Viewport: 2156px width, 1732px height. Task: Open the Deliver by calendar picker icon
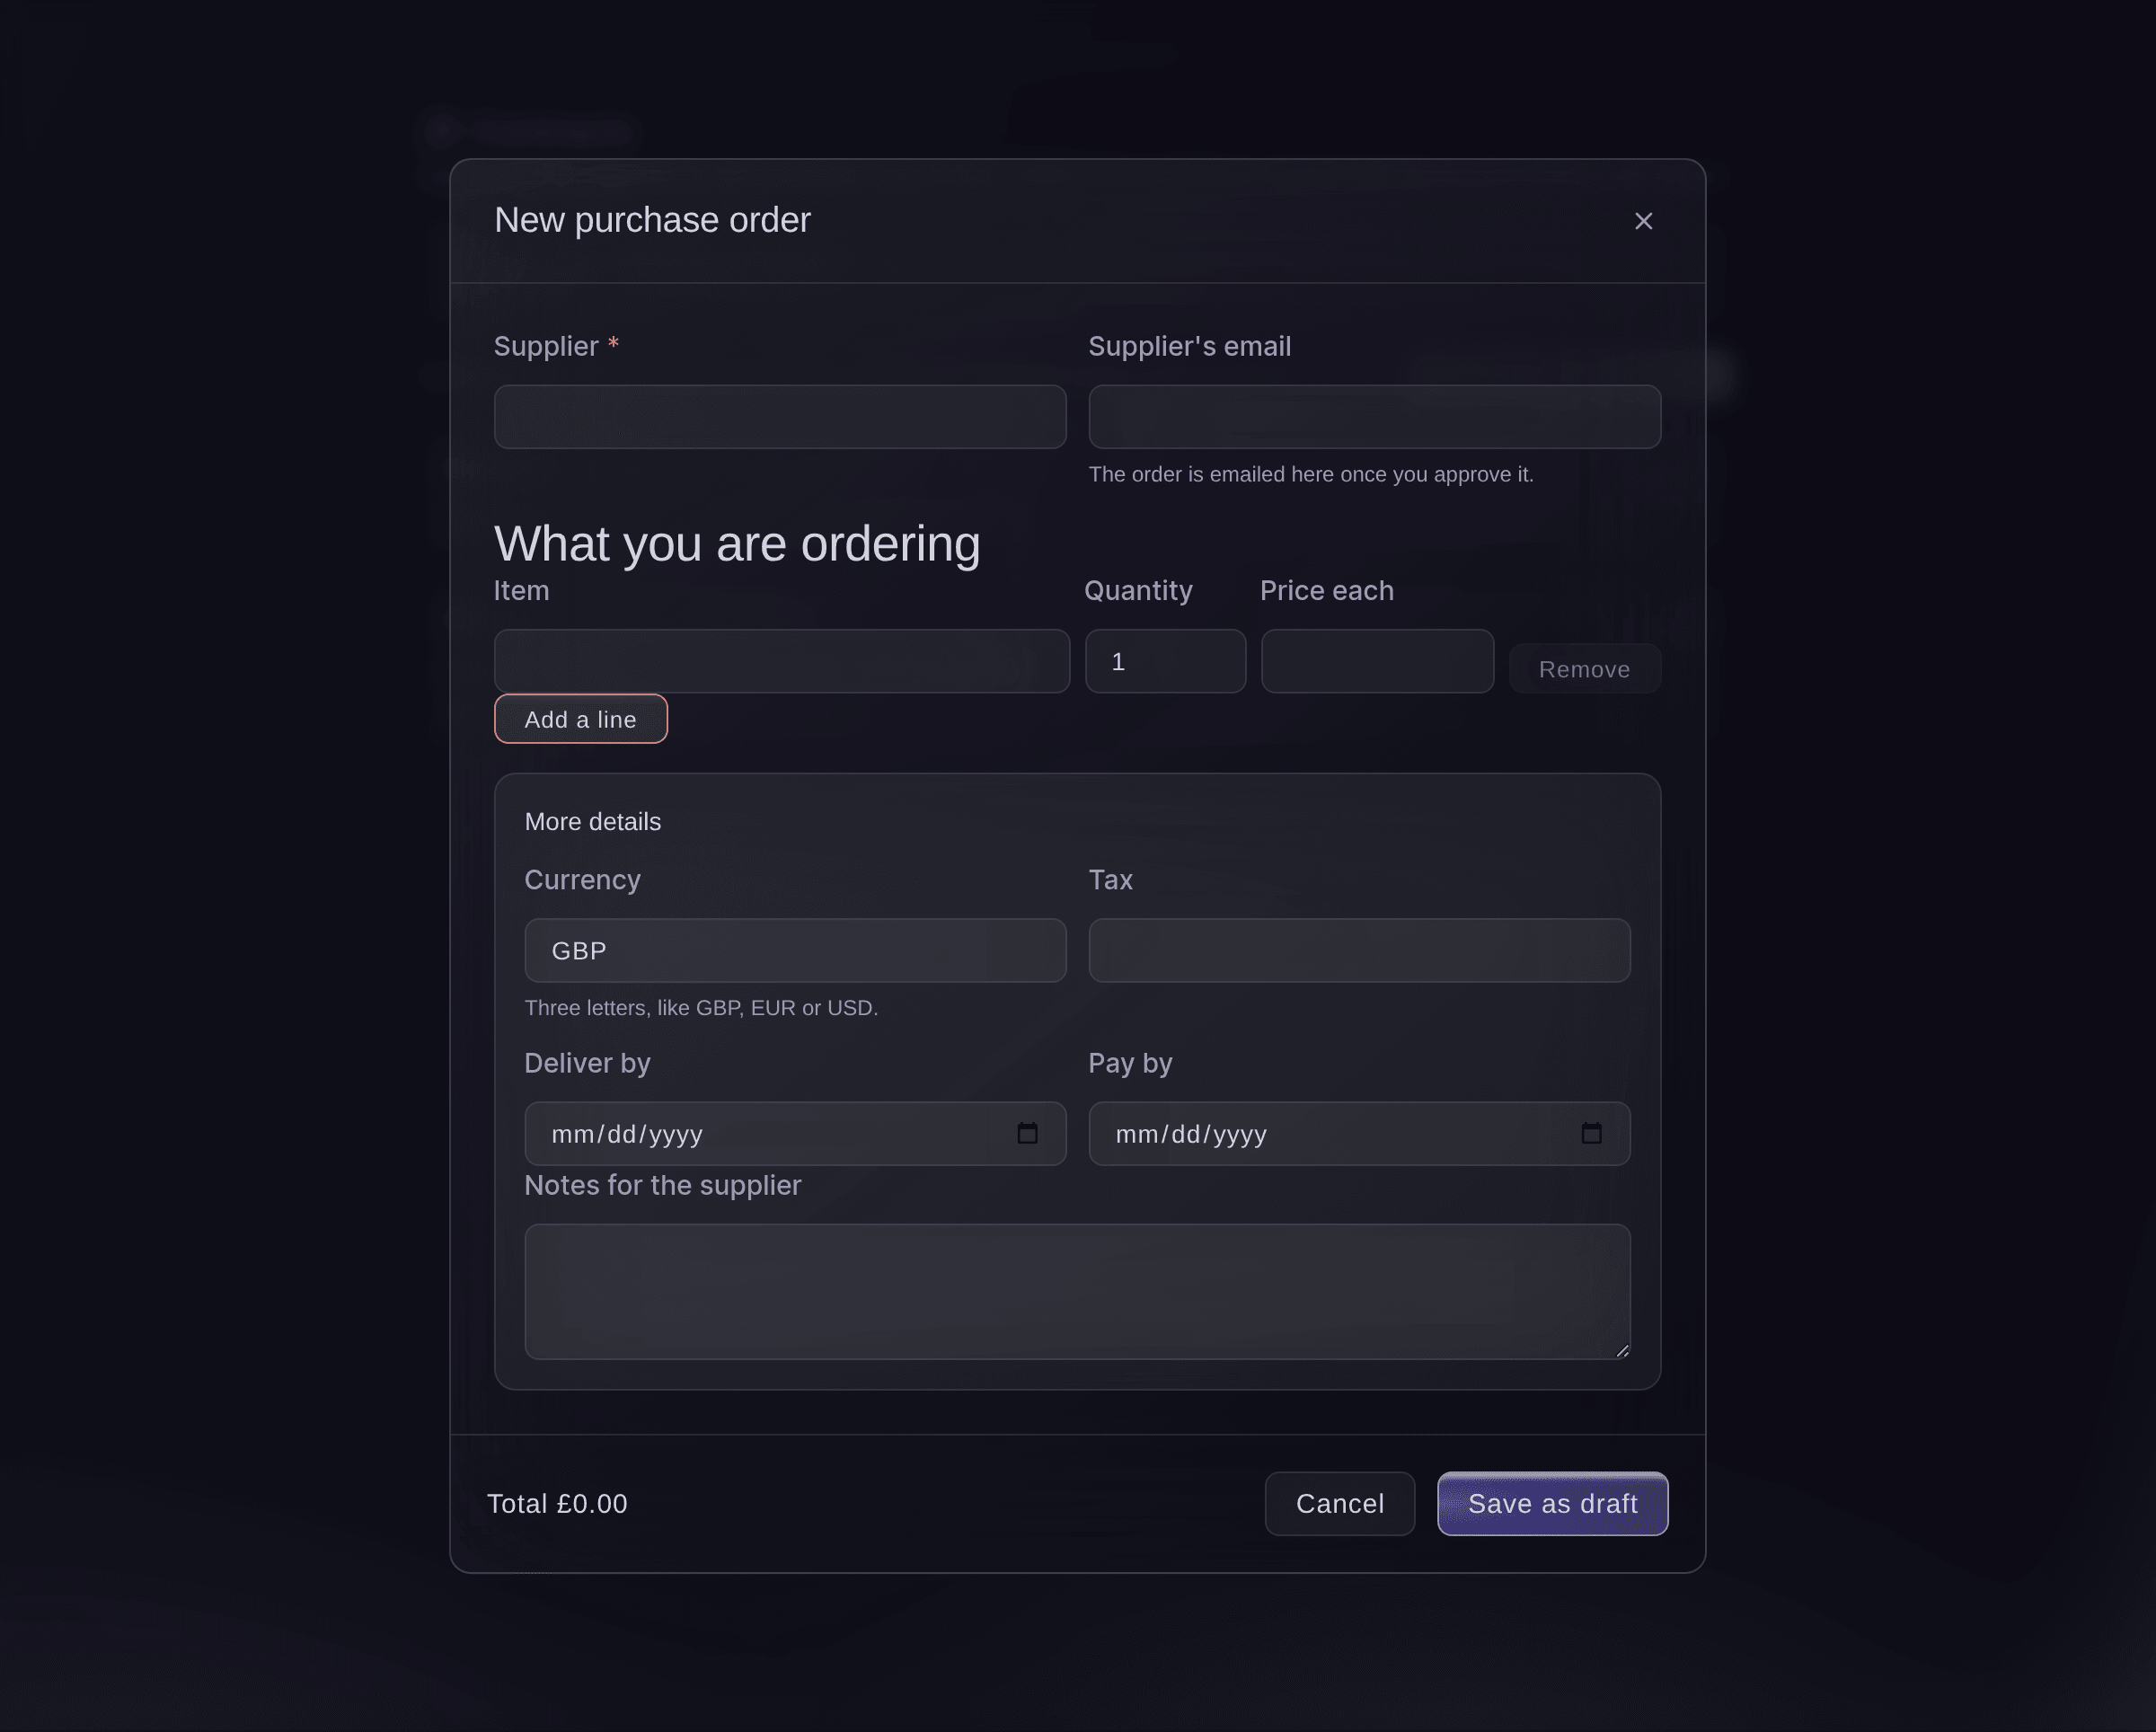pyautogui.click(x=1027, y=1133)
